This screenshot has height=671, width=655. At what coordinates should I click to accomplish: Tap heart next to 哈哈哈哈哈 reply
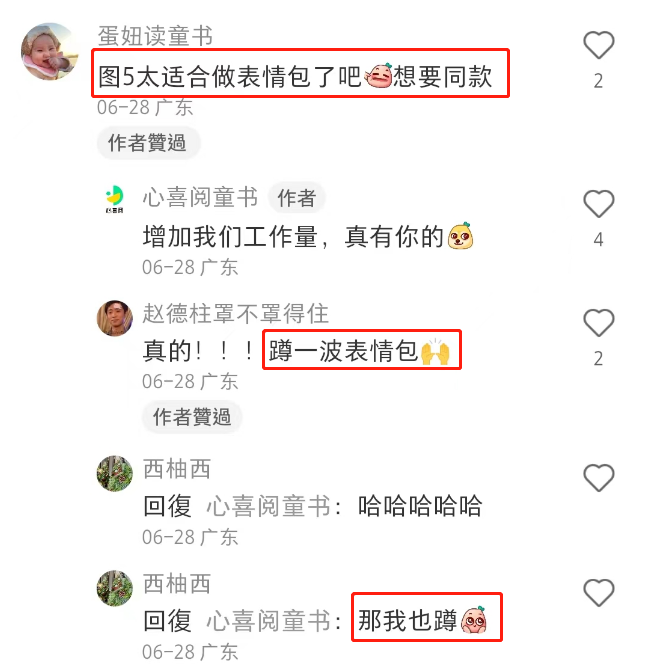pyautogui.click(x=599, y=478)
